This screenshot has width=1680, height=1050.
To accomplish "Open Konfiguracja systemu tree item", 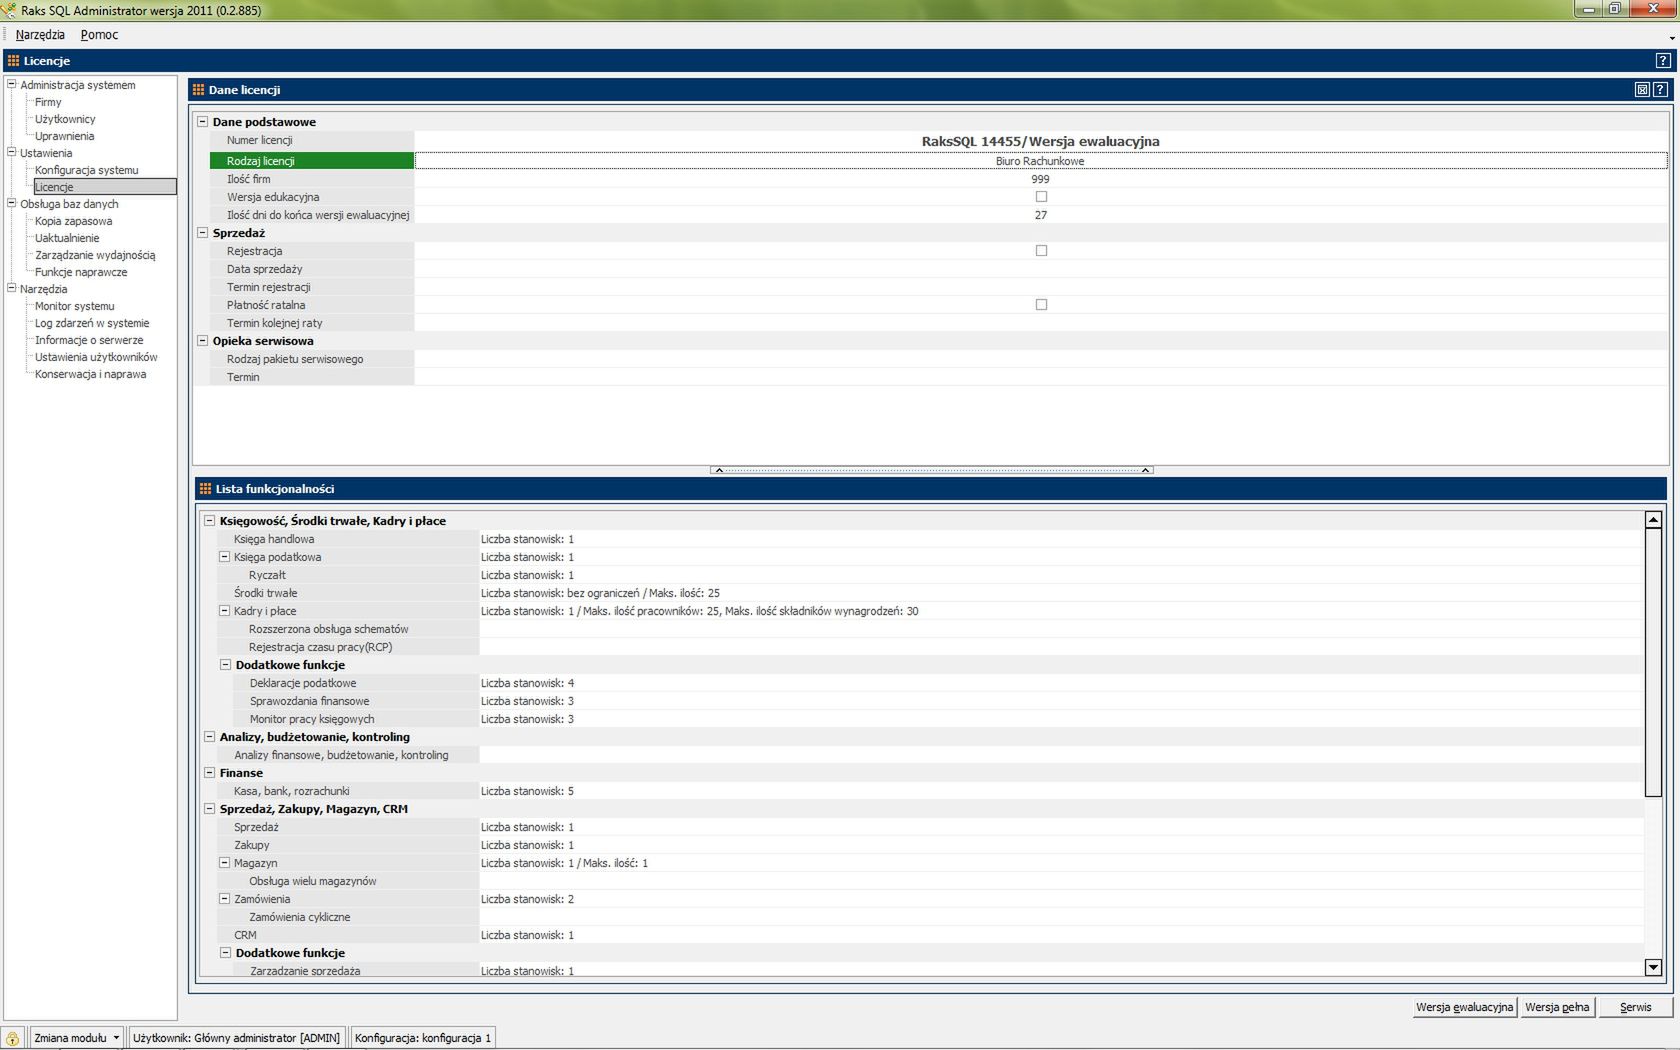I will point(86,170).
